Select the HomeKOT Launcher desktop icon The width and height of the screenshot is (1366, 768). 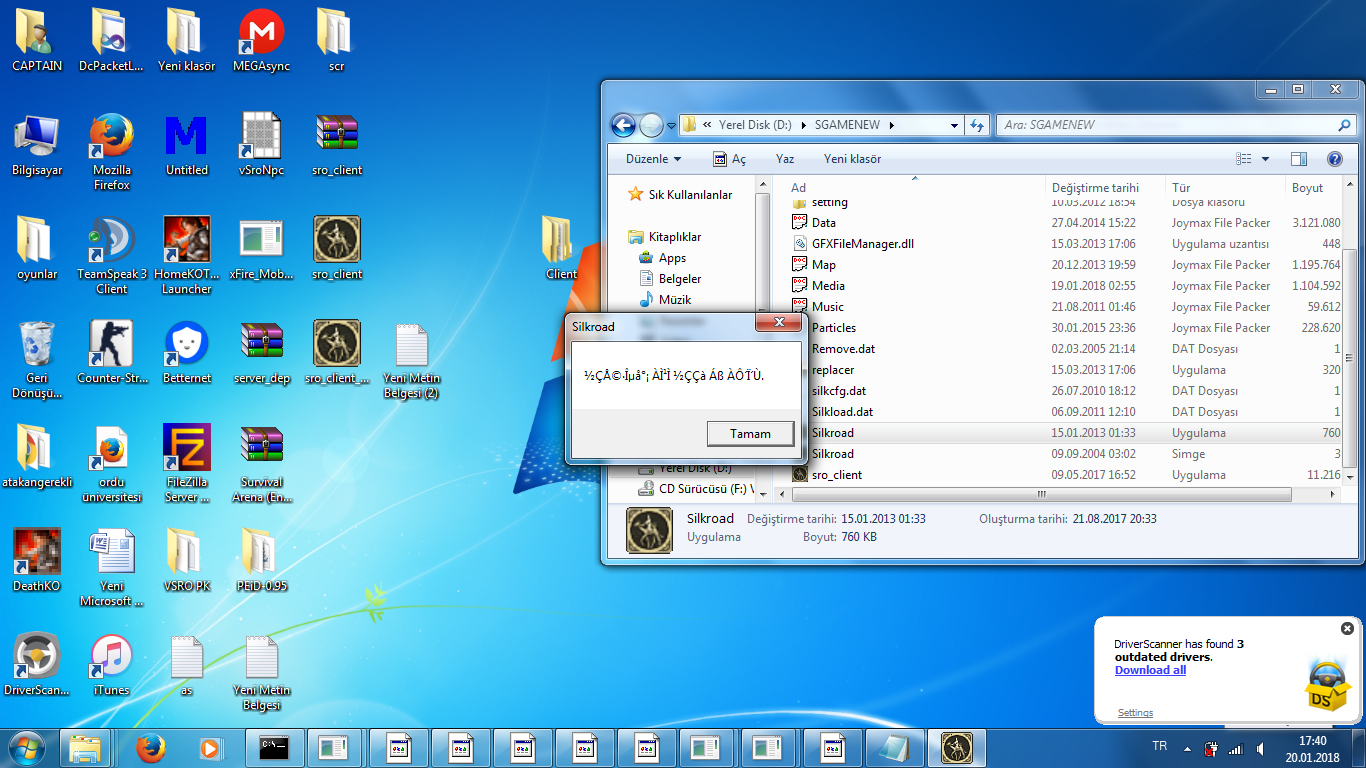(x=187, y=255)
